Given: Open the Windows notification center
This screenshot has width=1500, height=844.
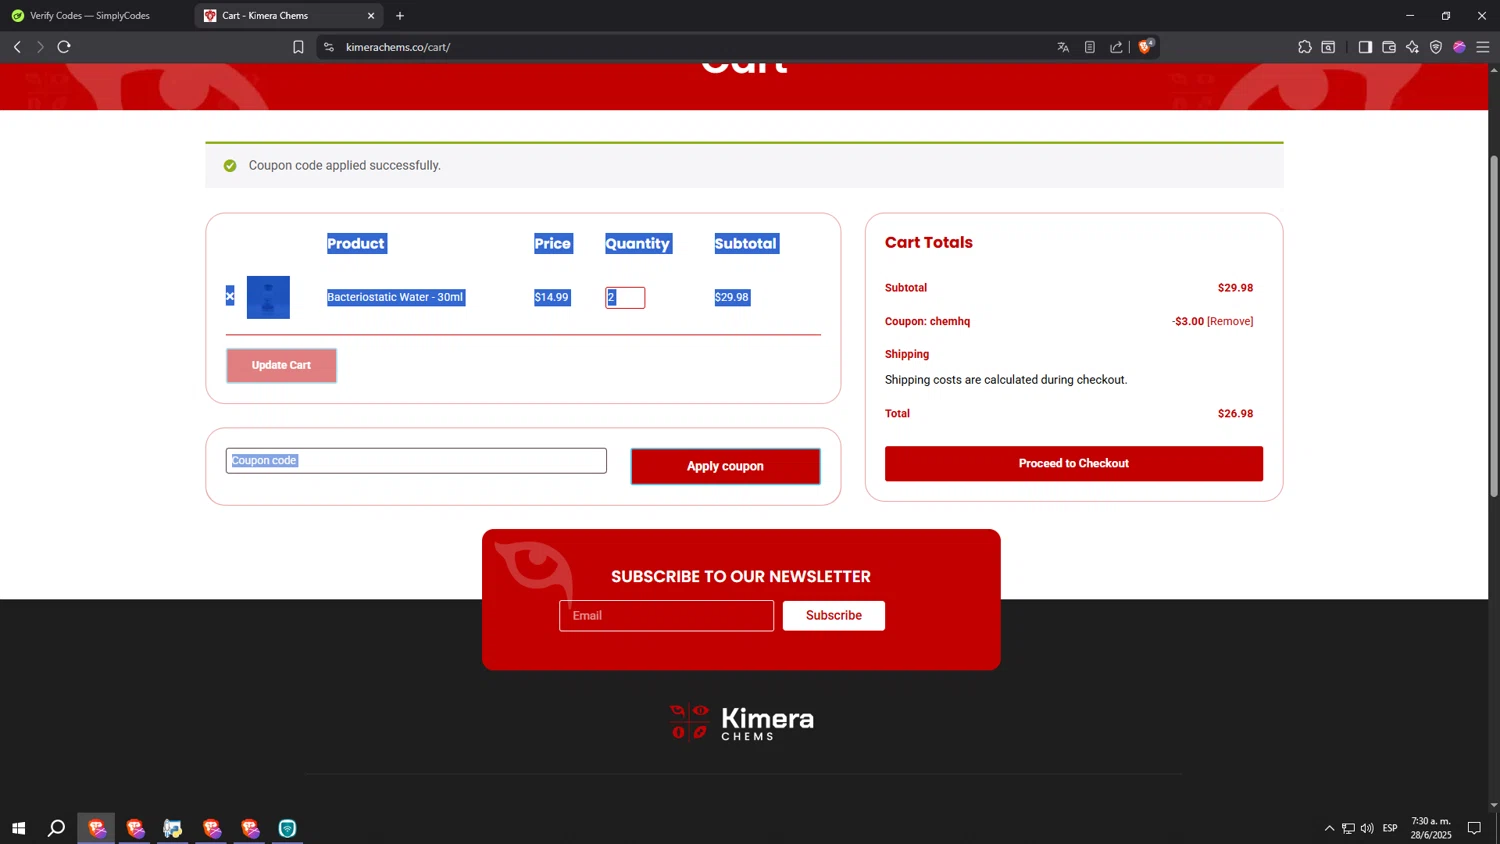Looking at the screenshot, I should click(x=1474, y=828).
